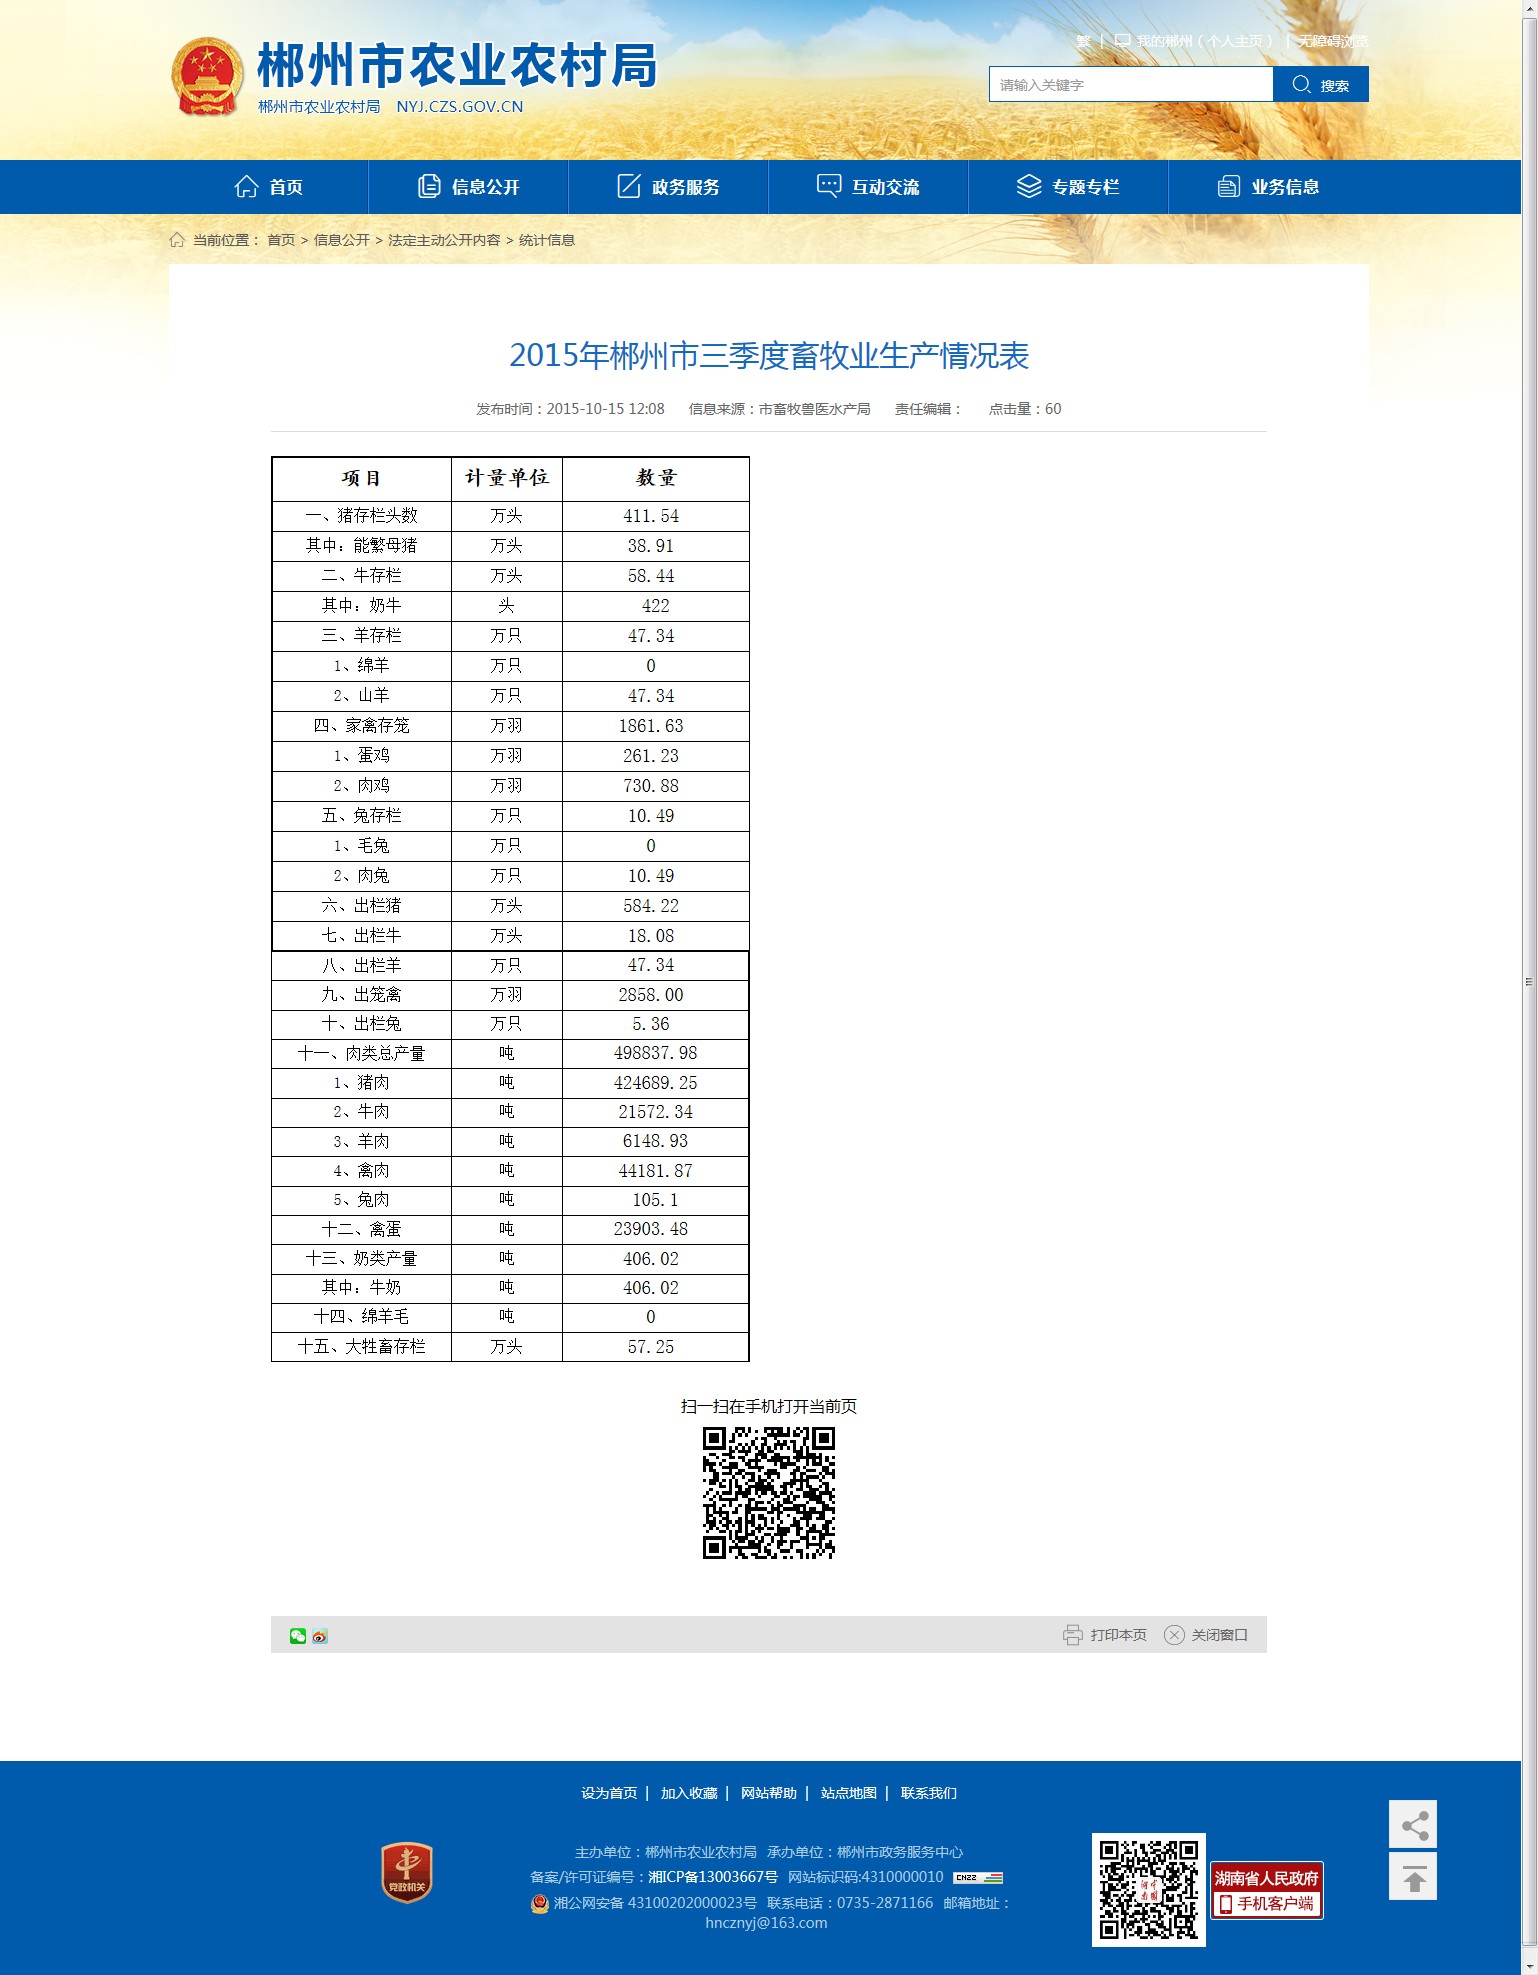Click the 十一、肉类总产量 table cell
This screenshot has width=1538, height=1975.
click(362, 1053)
